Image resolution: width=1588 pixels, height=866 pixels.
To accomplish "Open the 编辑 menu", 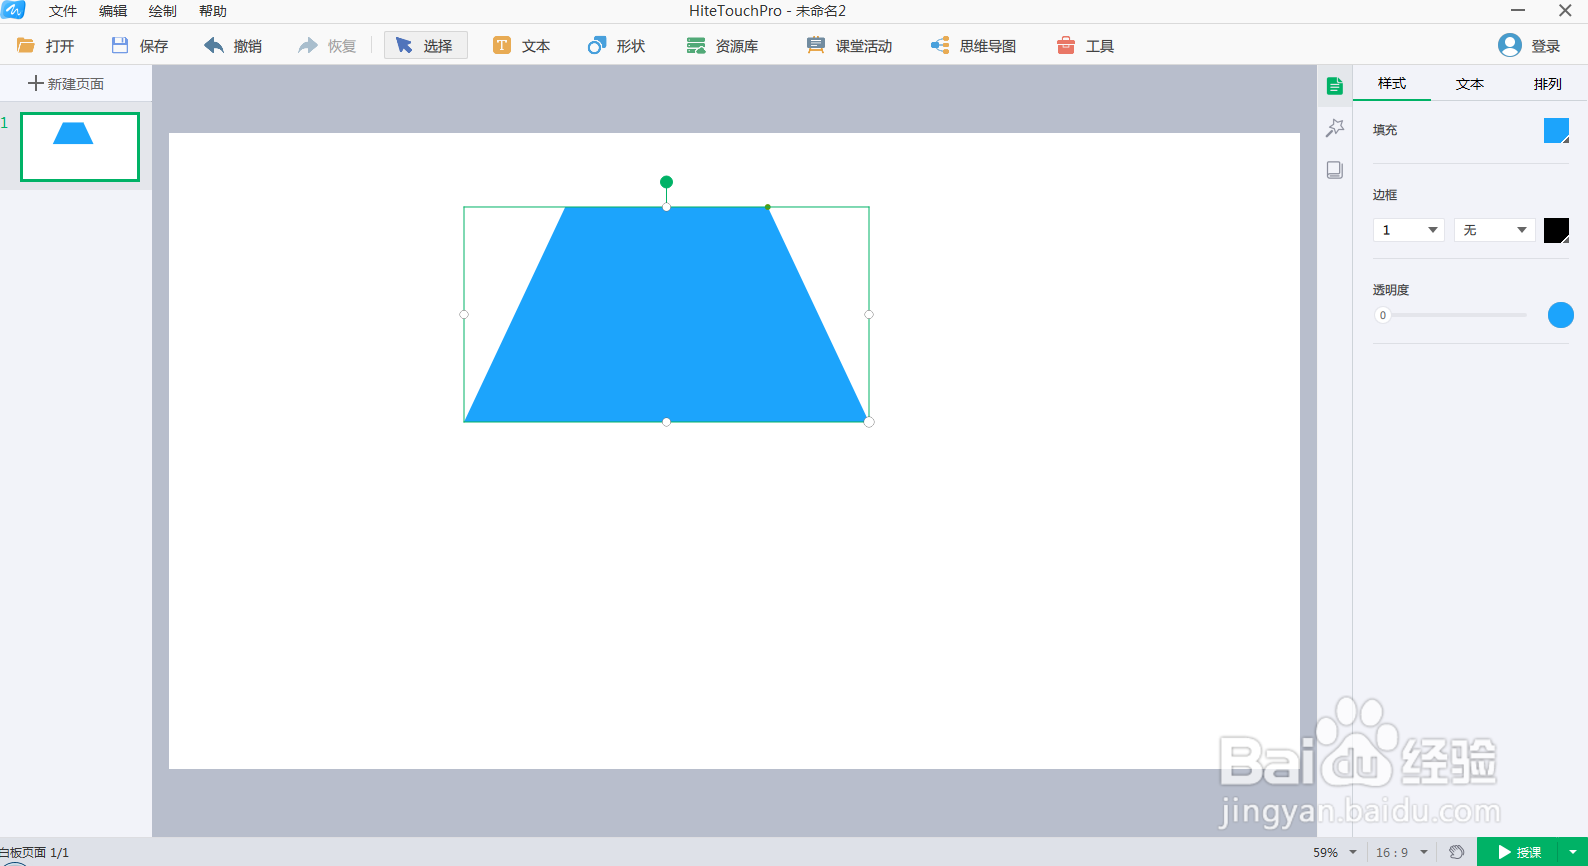I will pos(113,11).
